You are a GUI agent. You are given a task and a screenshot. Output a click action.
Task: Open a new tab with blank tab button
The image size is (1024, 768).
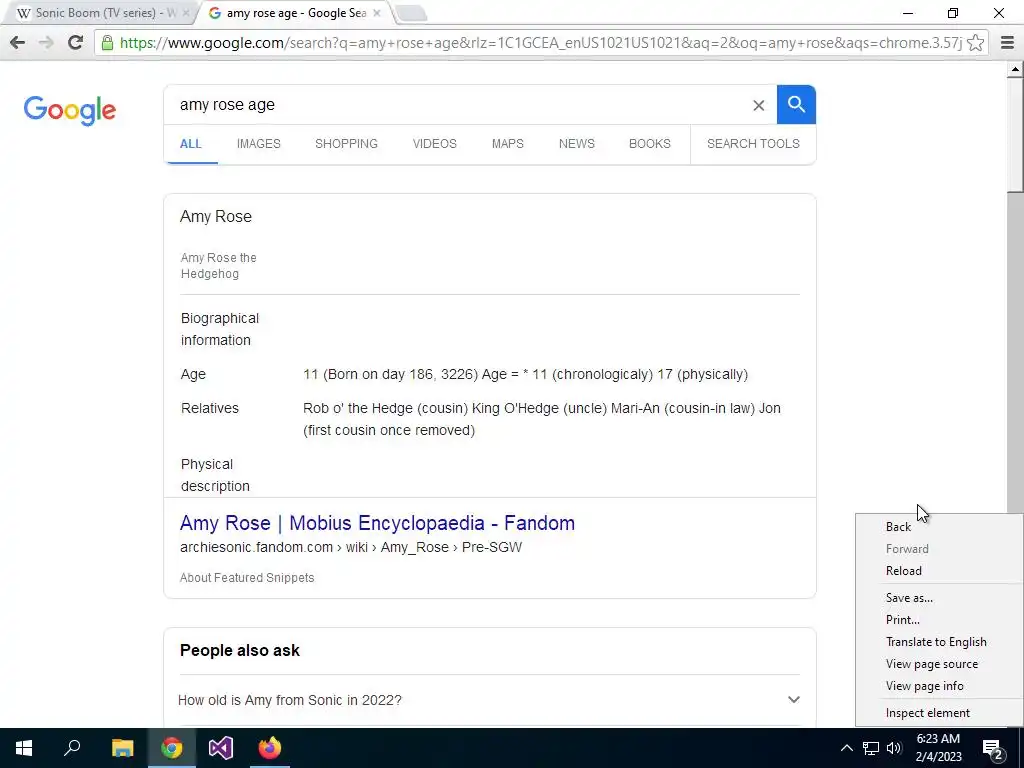click(x=411, y=13)
